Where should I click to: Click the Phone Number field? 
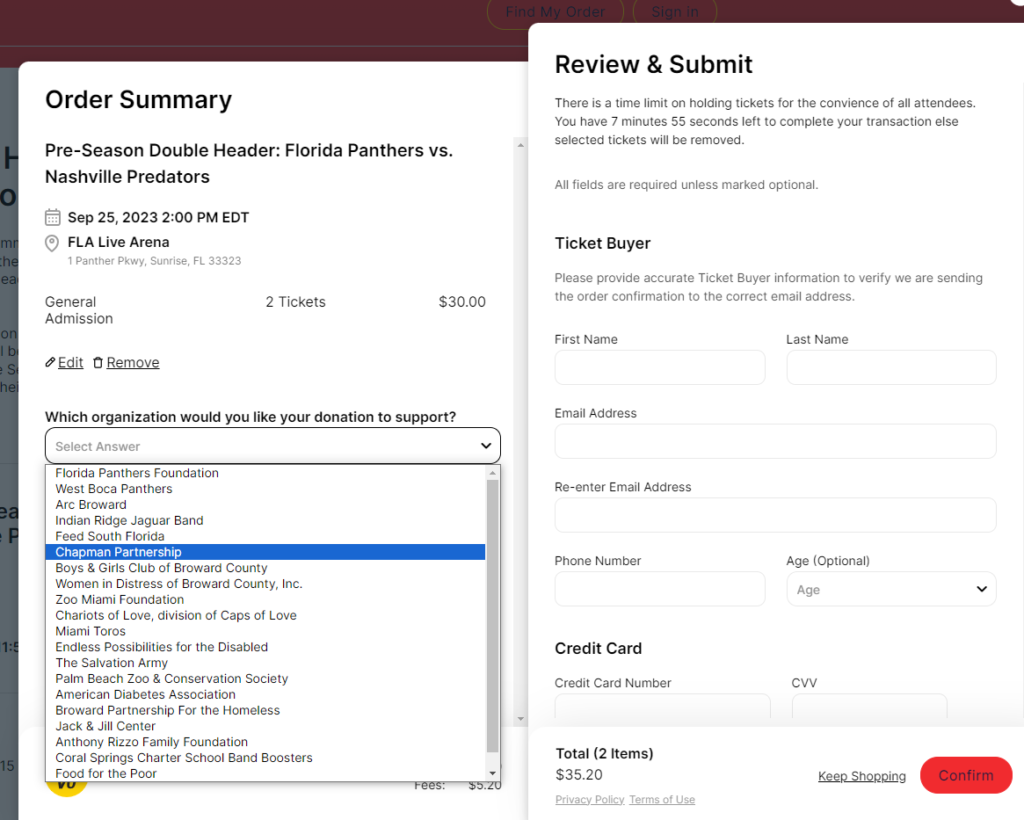pos(660,589)
